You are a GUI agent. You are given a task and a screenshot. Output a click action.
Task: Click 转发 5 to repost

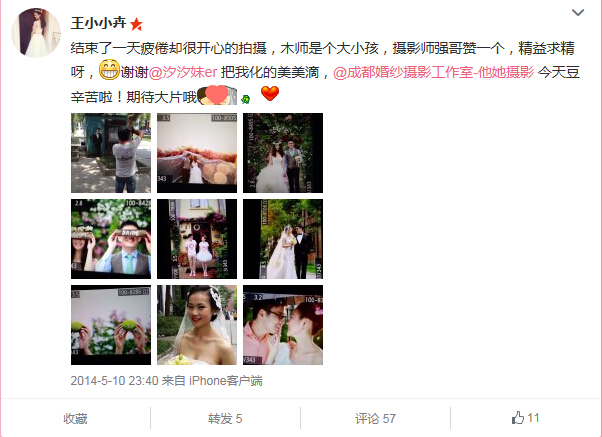(225, 418)
